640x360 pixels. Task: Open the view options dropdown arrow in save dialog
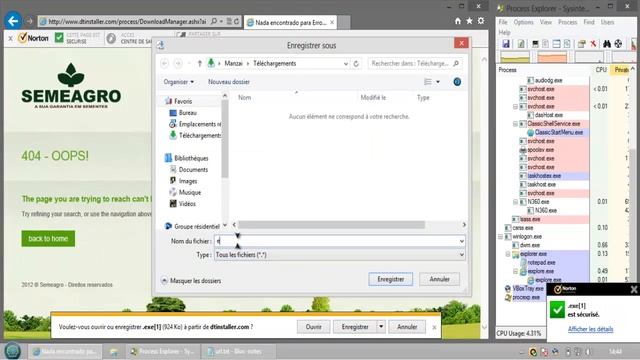pyautogui.click(x=438, y=82)
